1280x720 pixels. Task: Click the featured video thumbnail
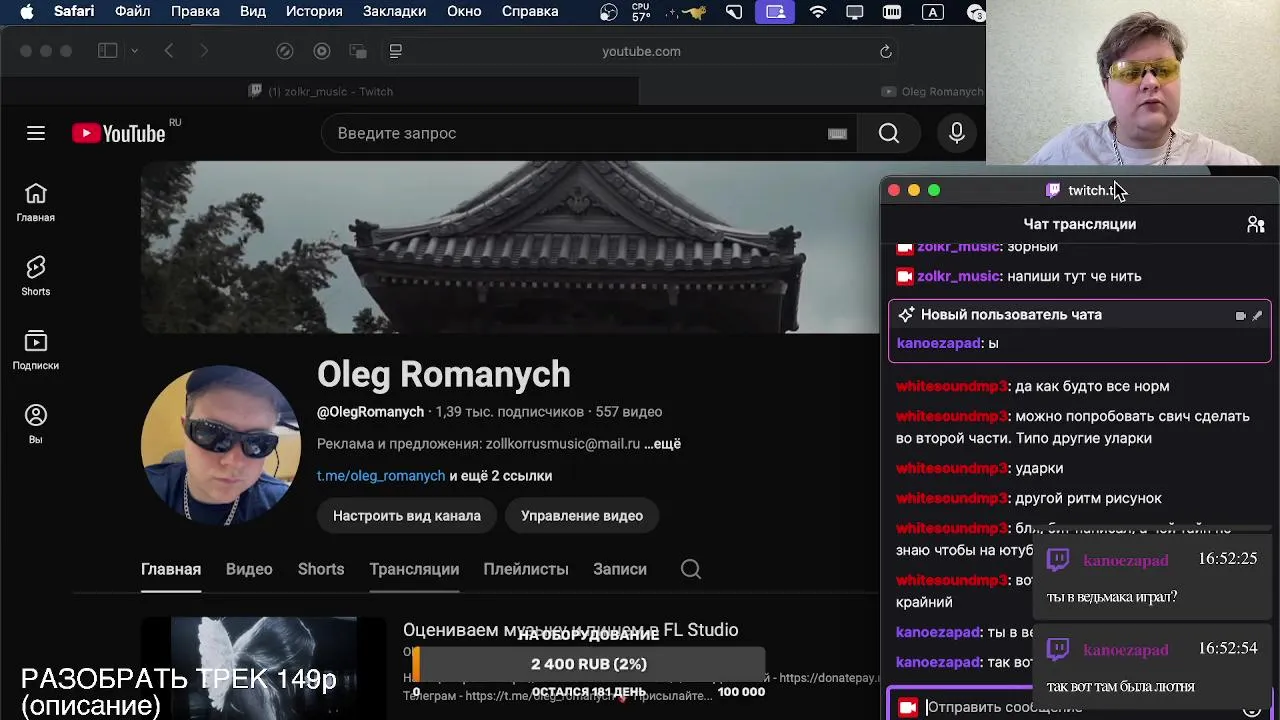(264, 668)
